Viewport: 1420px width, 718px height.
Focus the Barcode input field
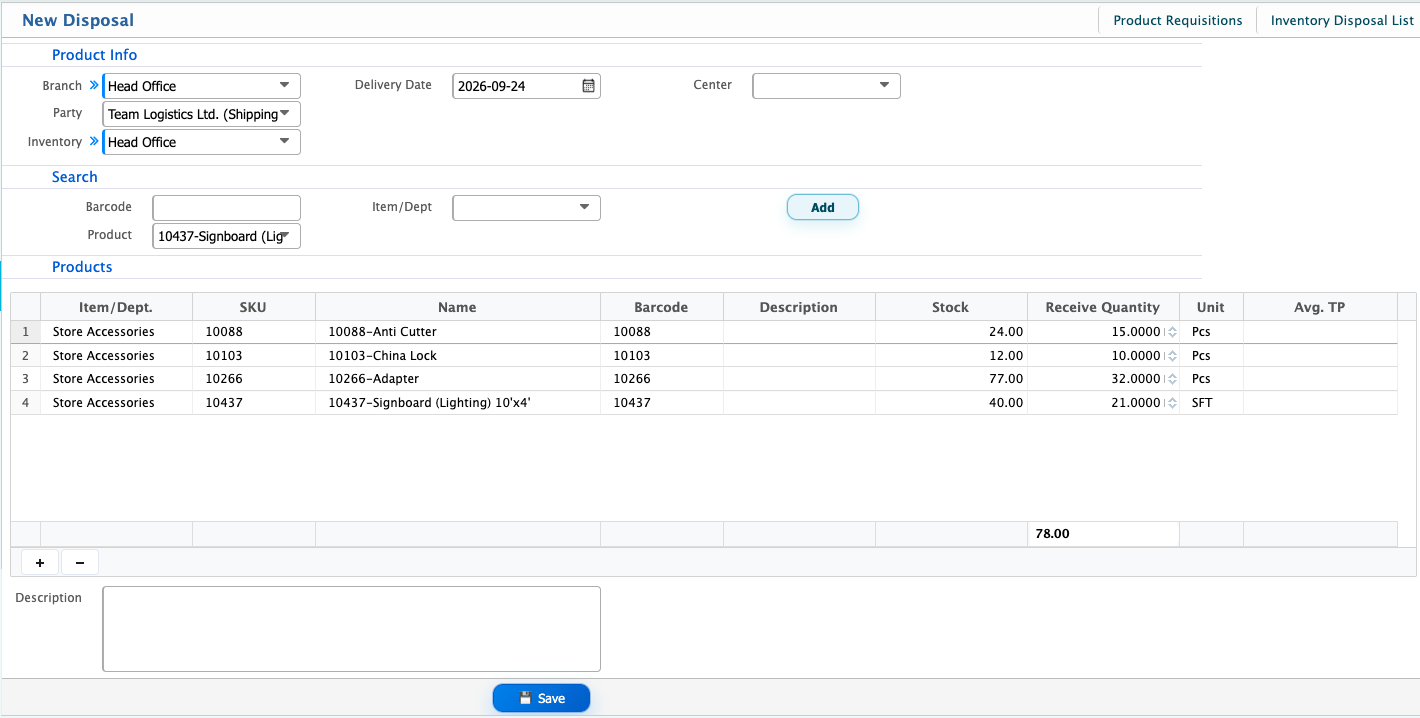227,208
